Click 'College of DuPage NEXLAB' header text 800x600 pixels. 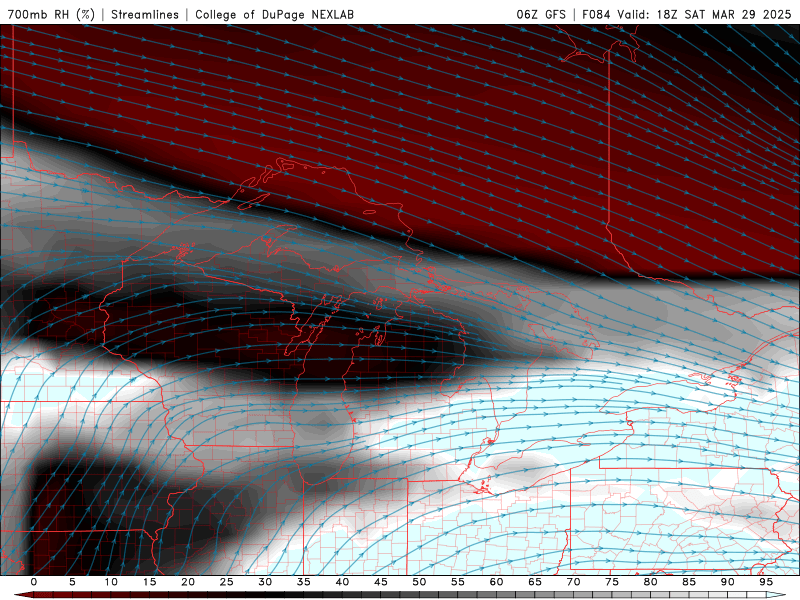[x=274, y=14]
